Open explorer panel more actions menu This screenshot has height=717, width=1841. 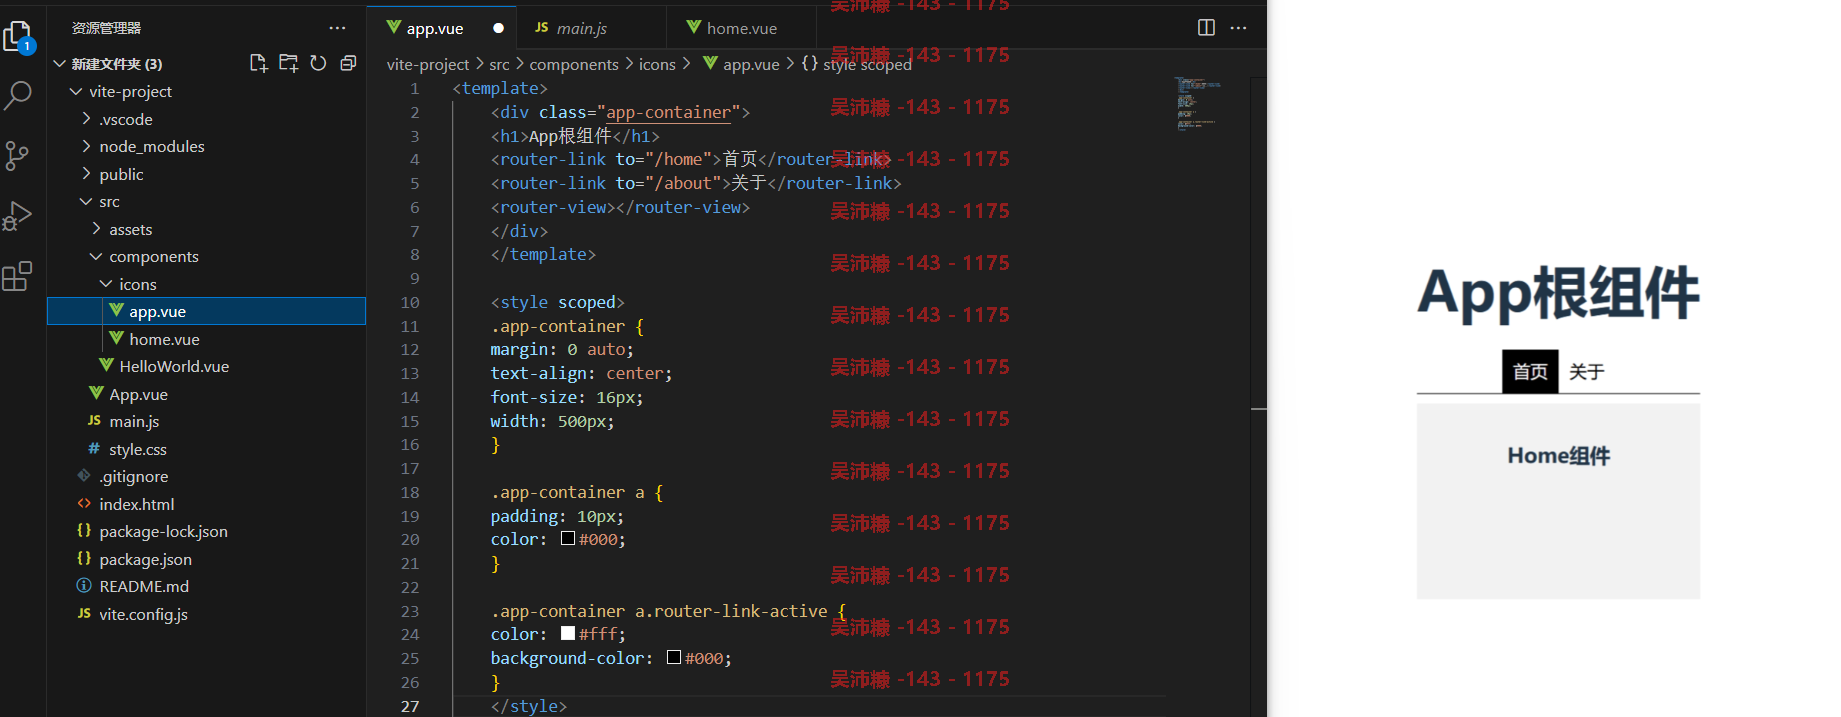click(337, 28)
